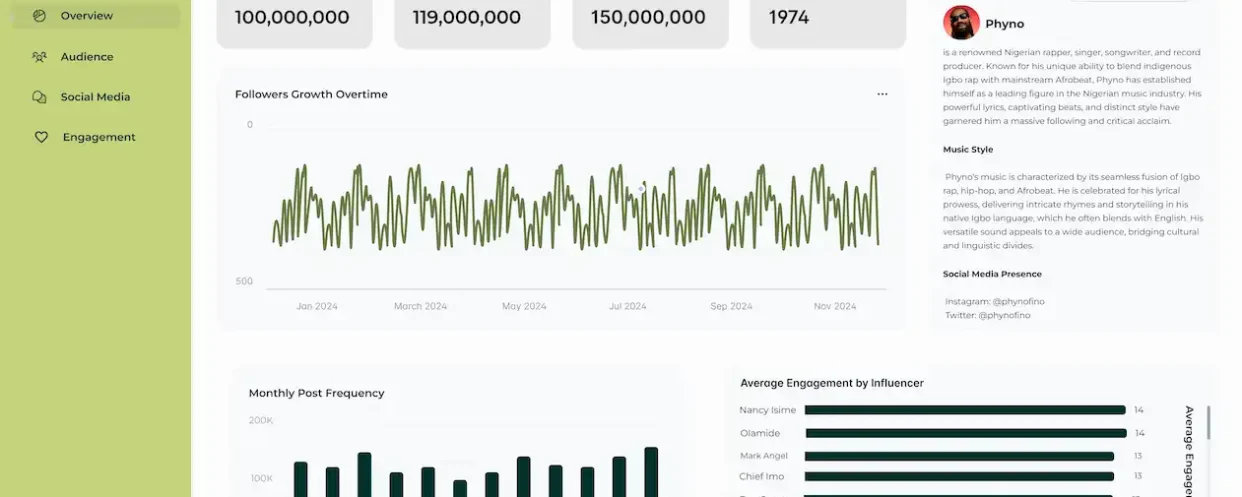The width and height of the screenshot is (1242, 497).
Task: Click the 100K axis label
Action: [x=261, y=478]
